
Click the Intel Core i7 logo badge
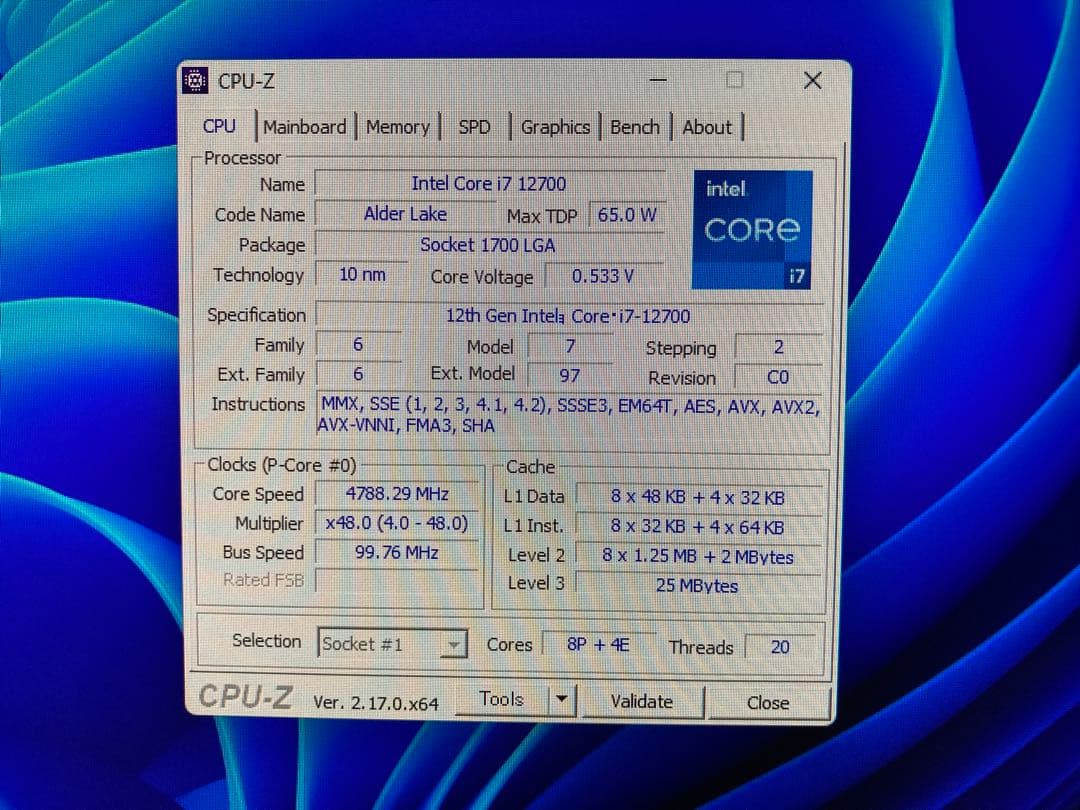[752, 230]
